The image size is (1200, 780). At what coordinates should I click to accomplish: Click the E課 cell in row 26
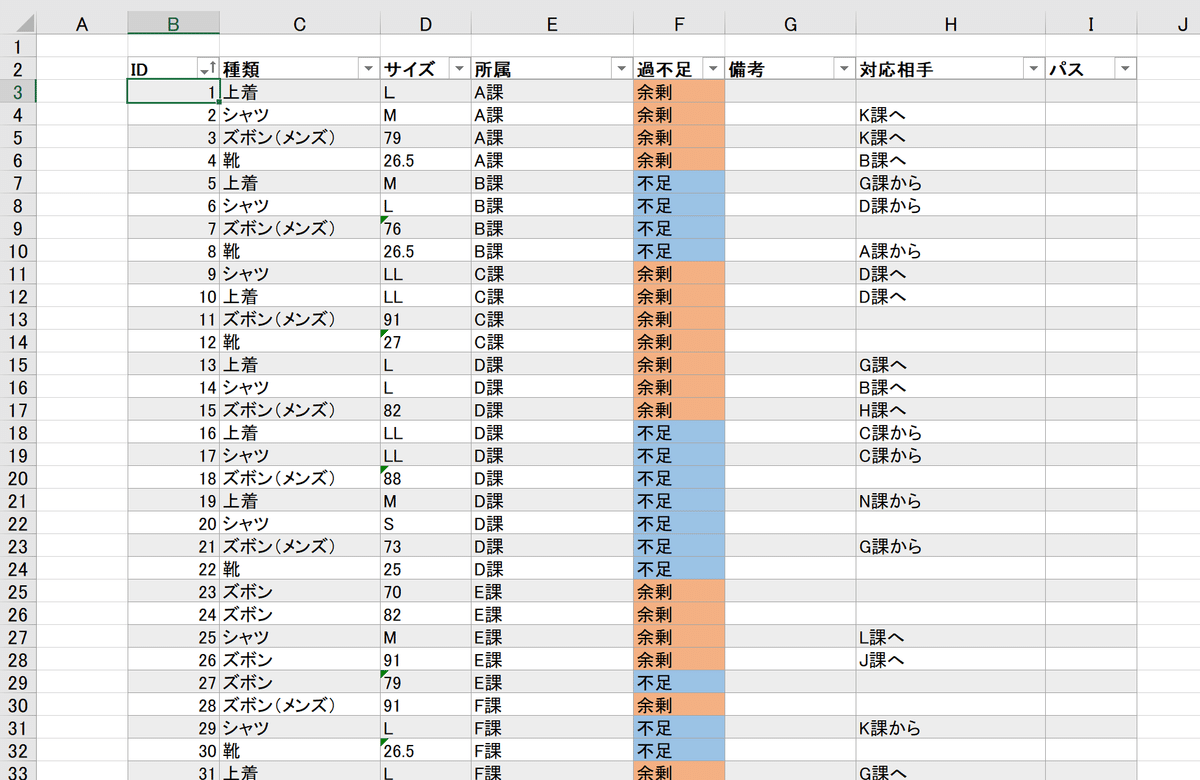click(x=553, y=614)
